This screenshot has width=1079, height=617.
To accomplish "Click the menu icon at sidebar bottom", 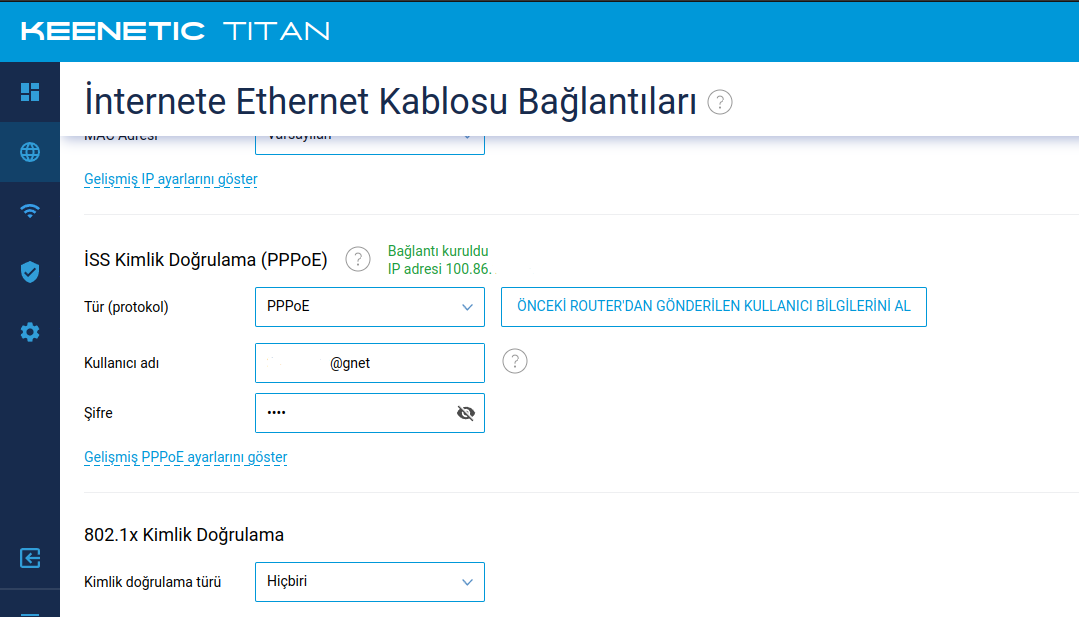I will pyautogui.click(x=30, y=614).
